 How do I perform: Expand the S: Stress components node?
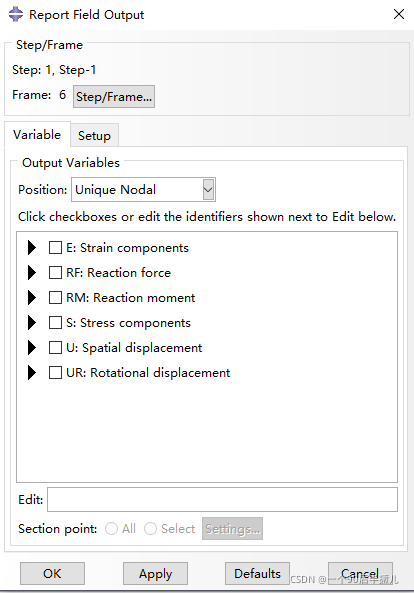click(x=32, y=323)
